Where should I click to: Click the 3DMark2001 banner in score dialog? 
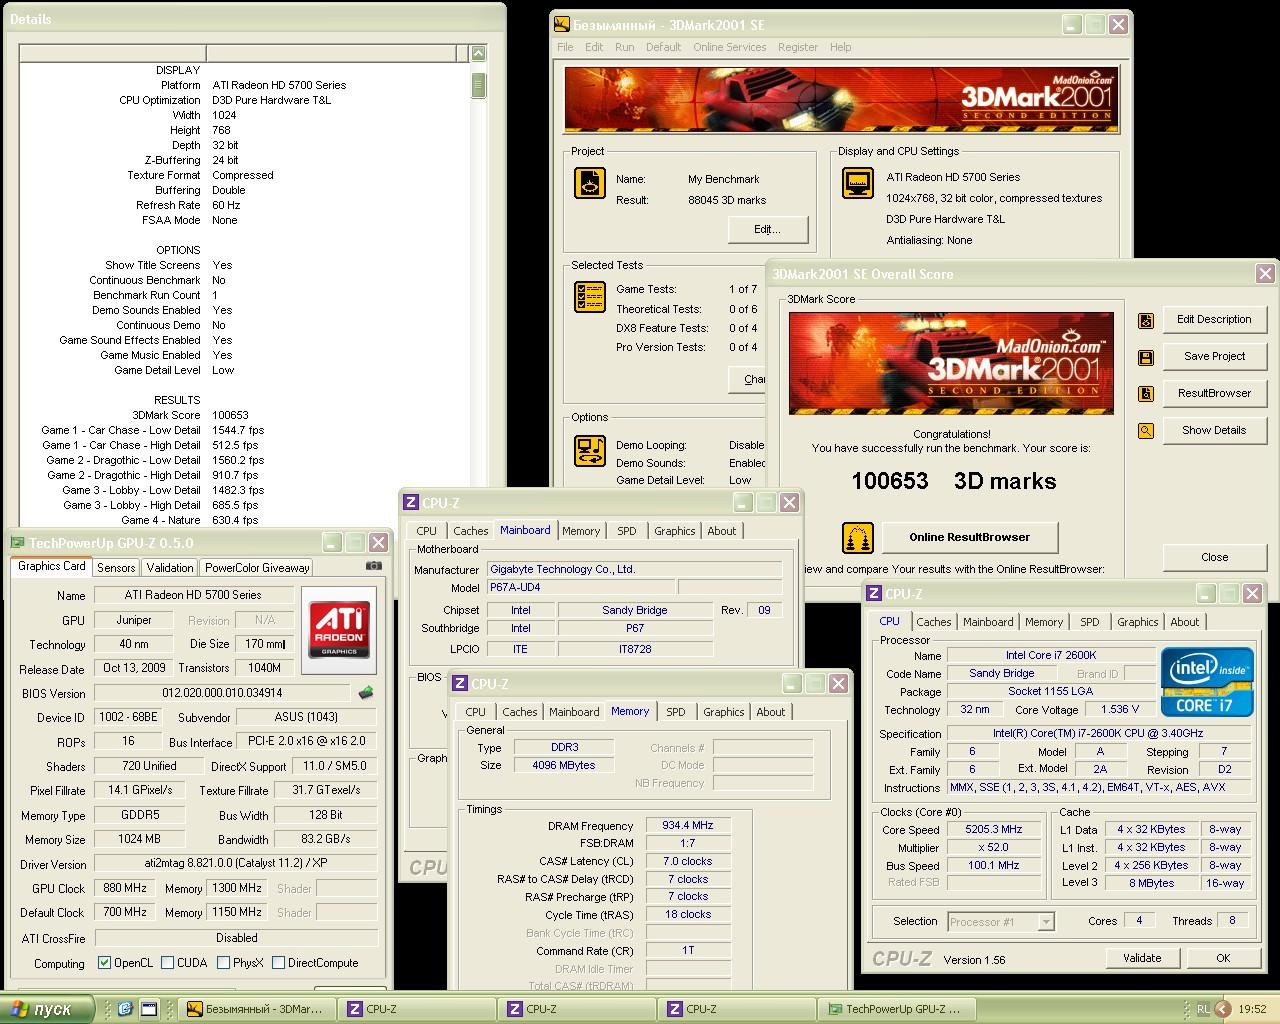click(951, 363)
